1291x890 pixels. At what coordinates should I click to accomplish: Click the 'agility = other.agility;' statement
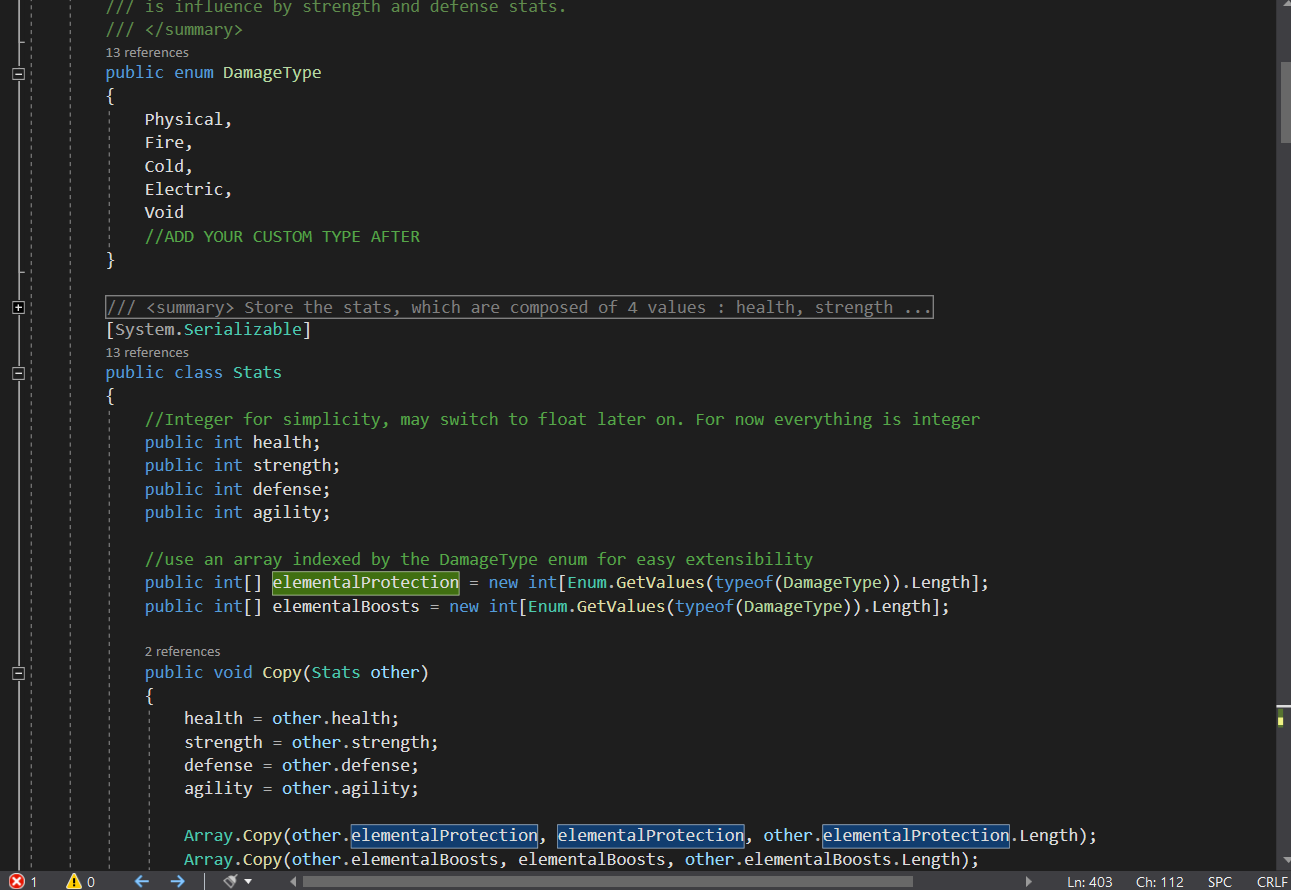point(301,788)
